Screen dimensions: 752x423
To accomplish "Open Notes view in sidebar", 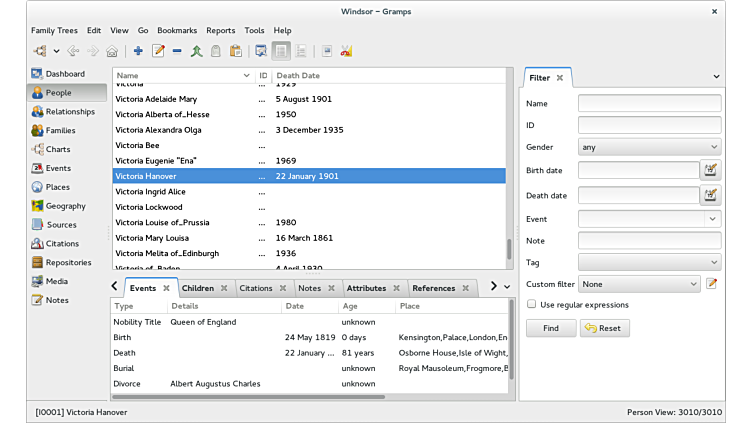I will (67, 300).
